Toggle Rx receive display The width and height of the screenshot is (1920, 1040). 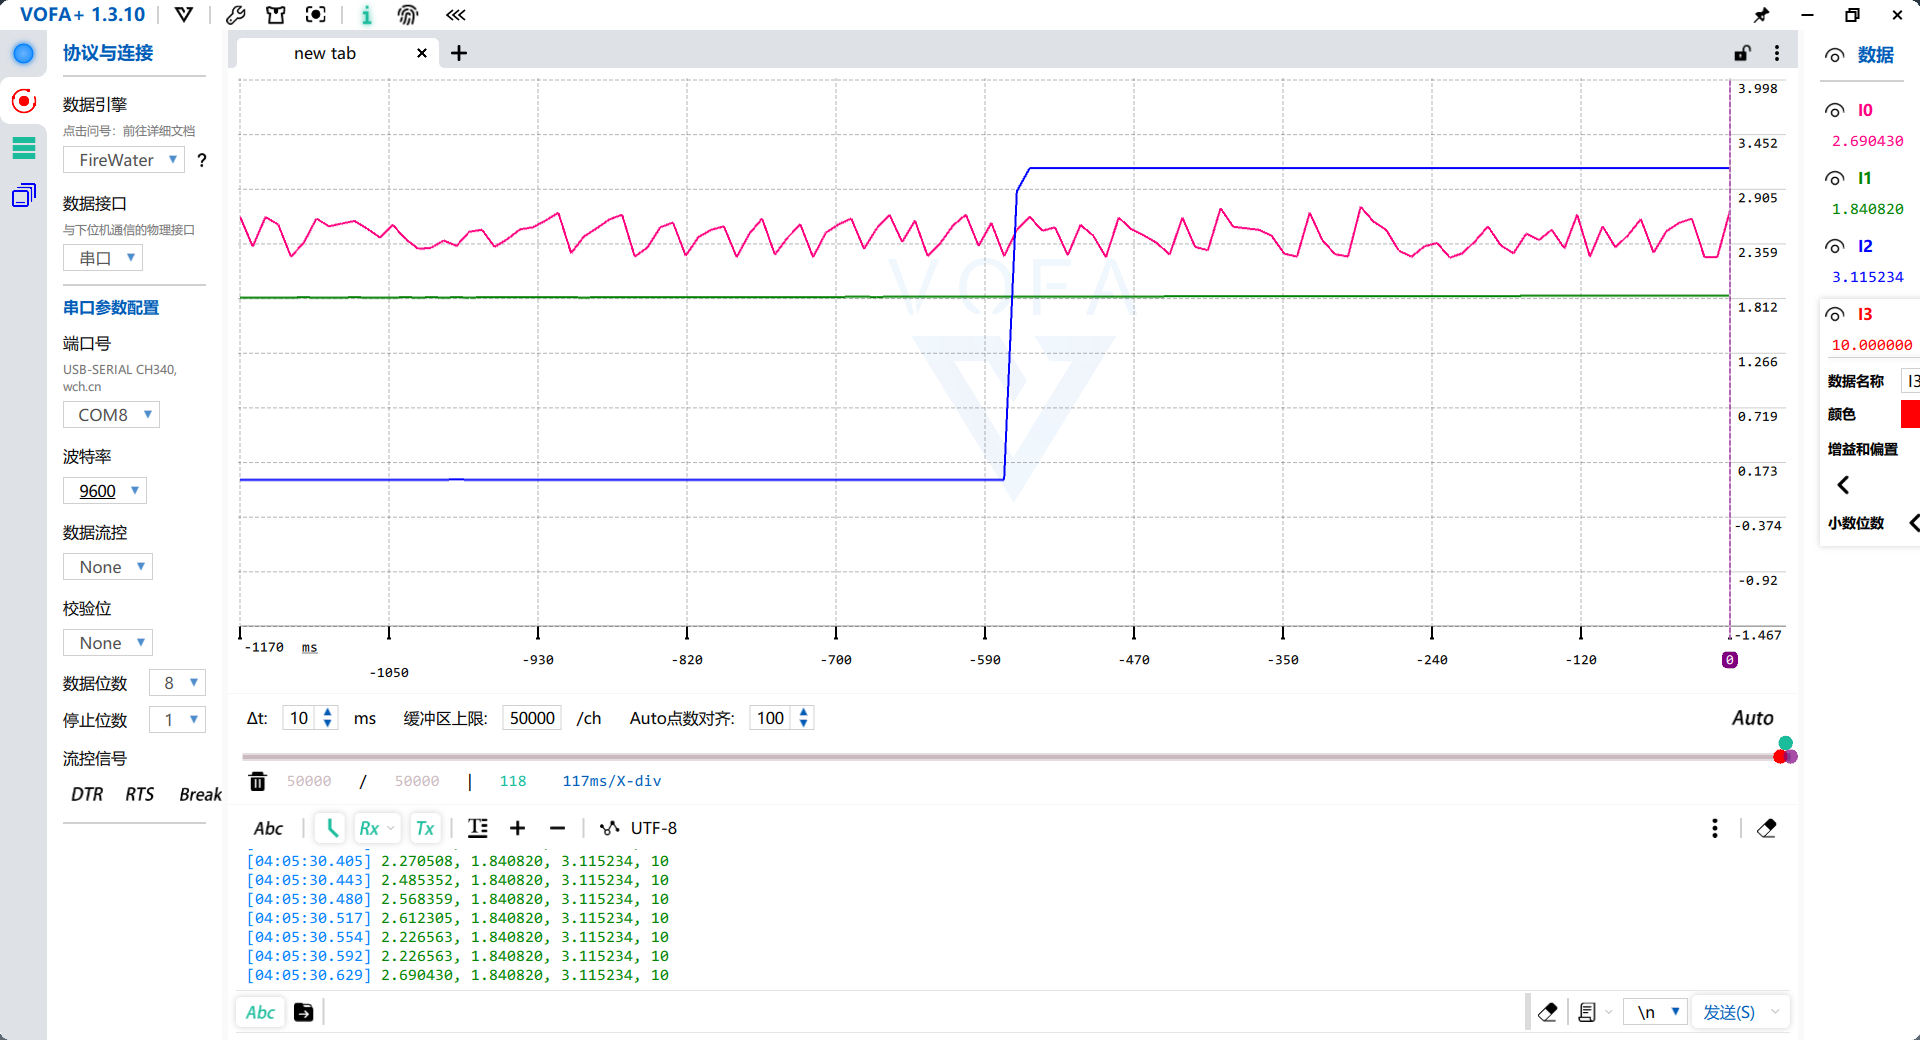click(376, 828)
